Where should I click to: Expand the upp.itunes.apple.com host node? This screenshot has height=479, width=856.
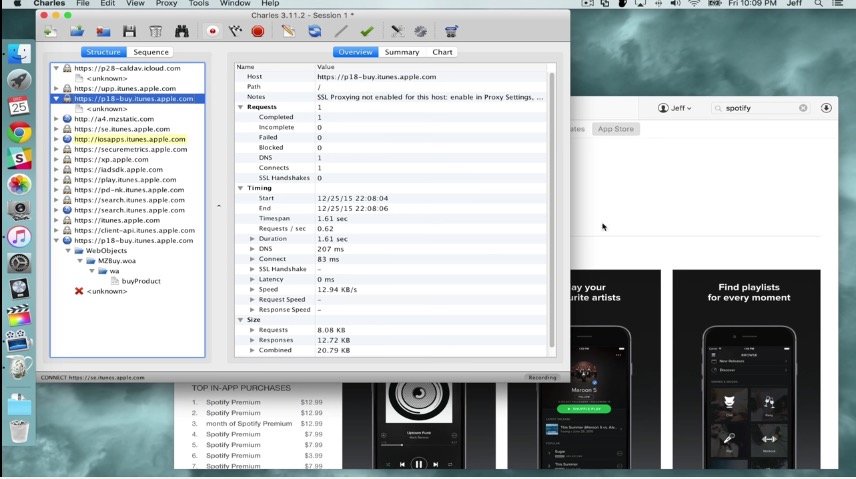click(x=56, y=88)
